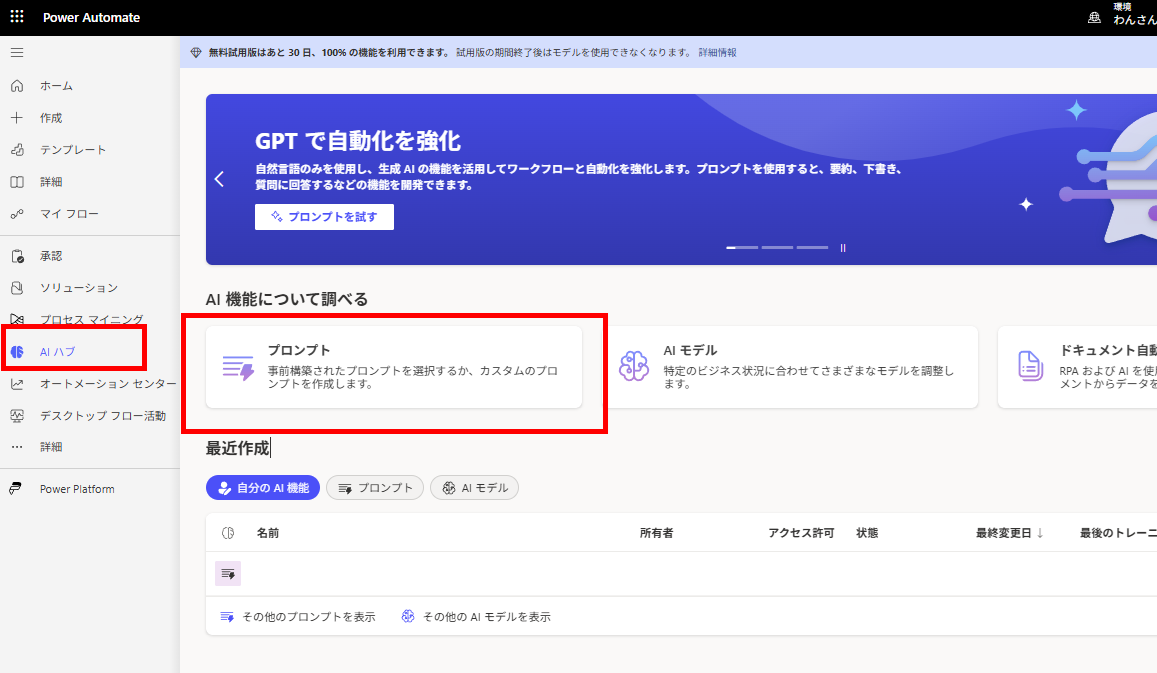Sort by 最終変更日 column arrow
Image resolution: width=1157 pixels, height=673 pixels.
pos(1040,533)
